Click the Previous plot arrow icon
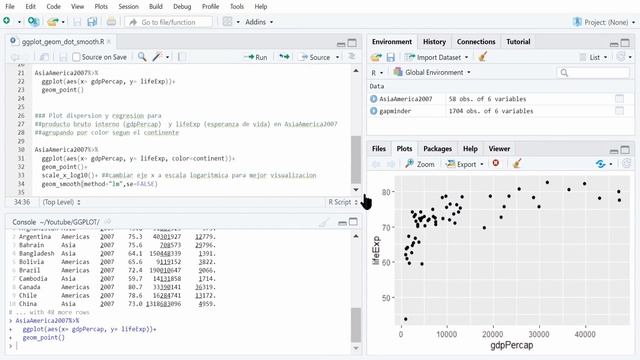The height and width of the screenshot is (360, 640). (376, 164)
